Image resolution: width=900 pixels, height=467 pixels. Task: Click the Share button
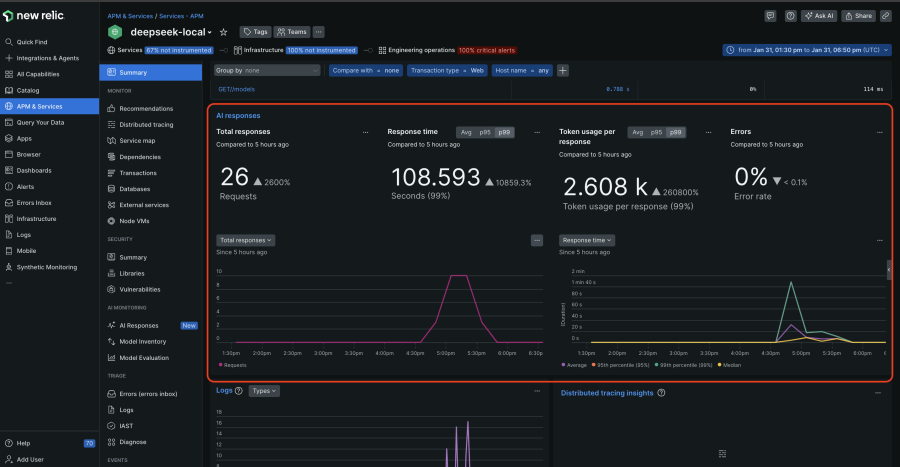coord(858,16)
